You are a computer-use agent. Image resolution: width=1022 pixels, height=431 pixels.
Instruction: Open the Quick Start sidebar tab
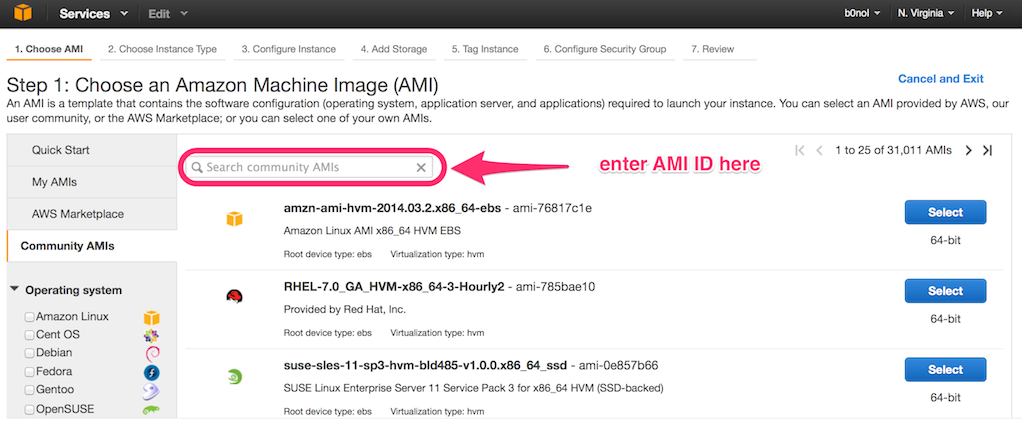[92, 150]
